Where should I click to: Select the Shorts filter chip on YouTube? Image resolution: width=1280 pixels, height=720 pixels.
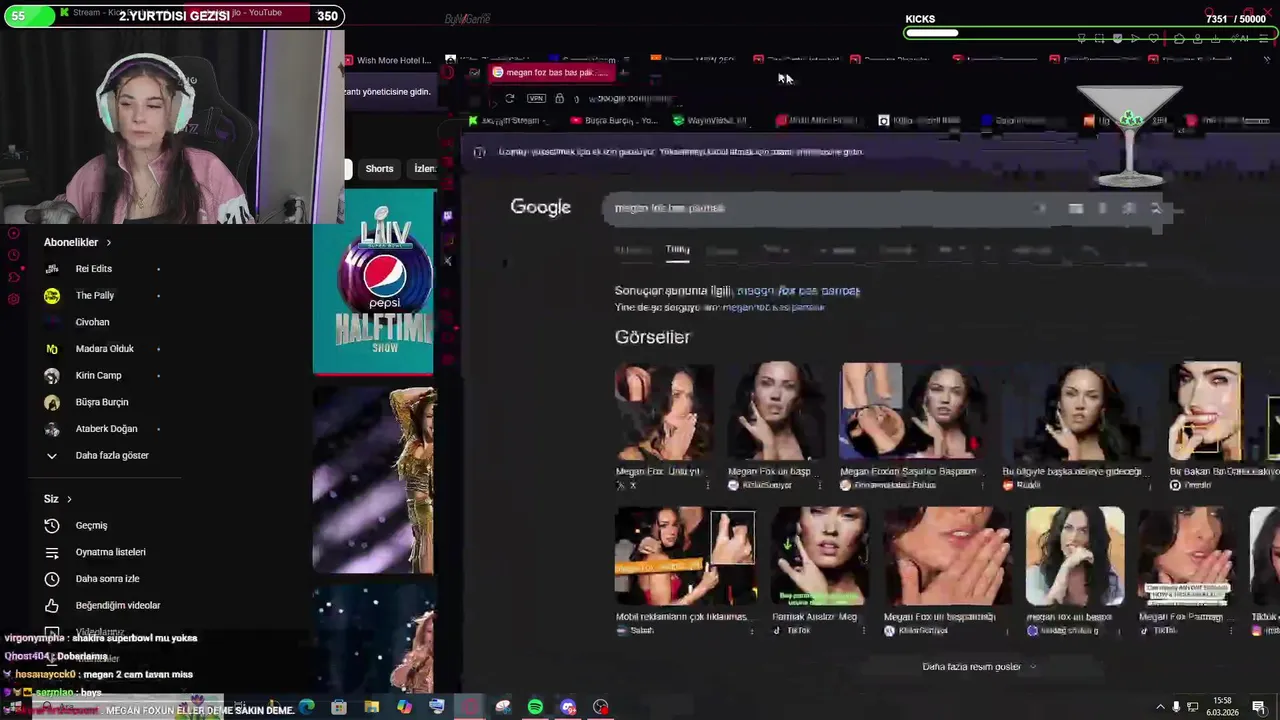pos(379,169)
